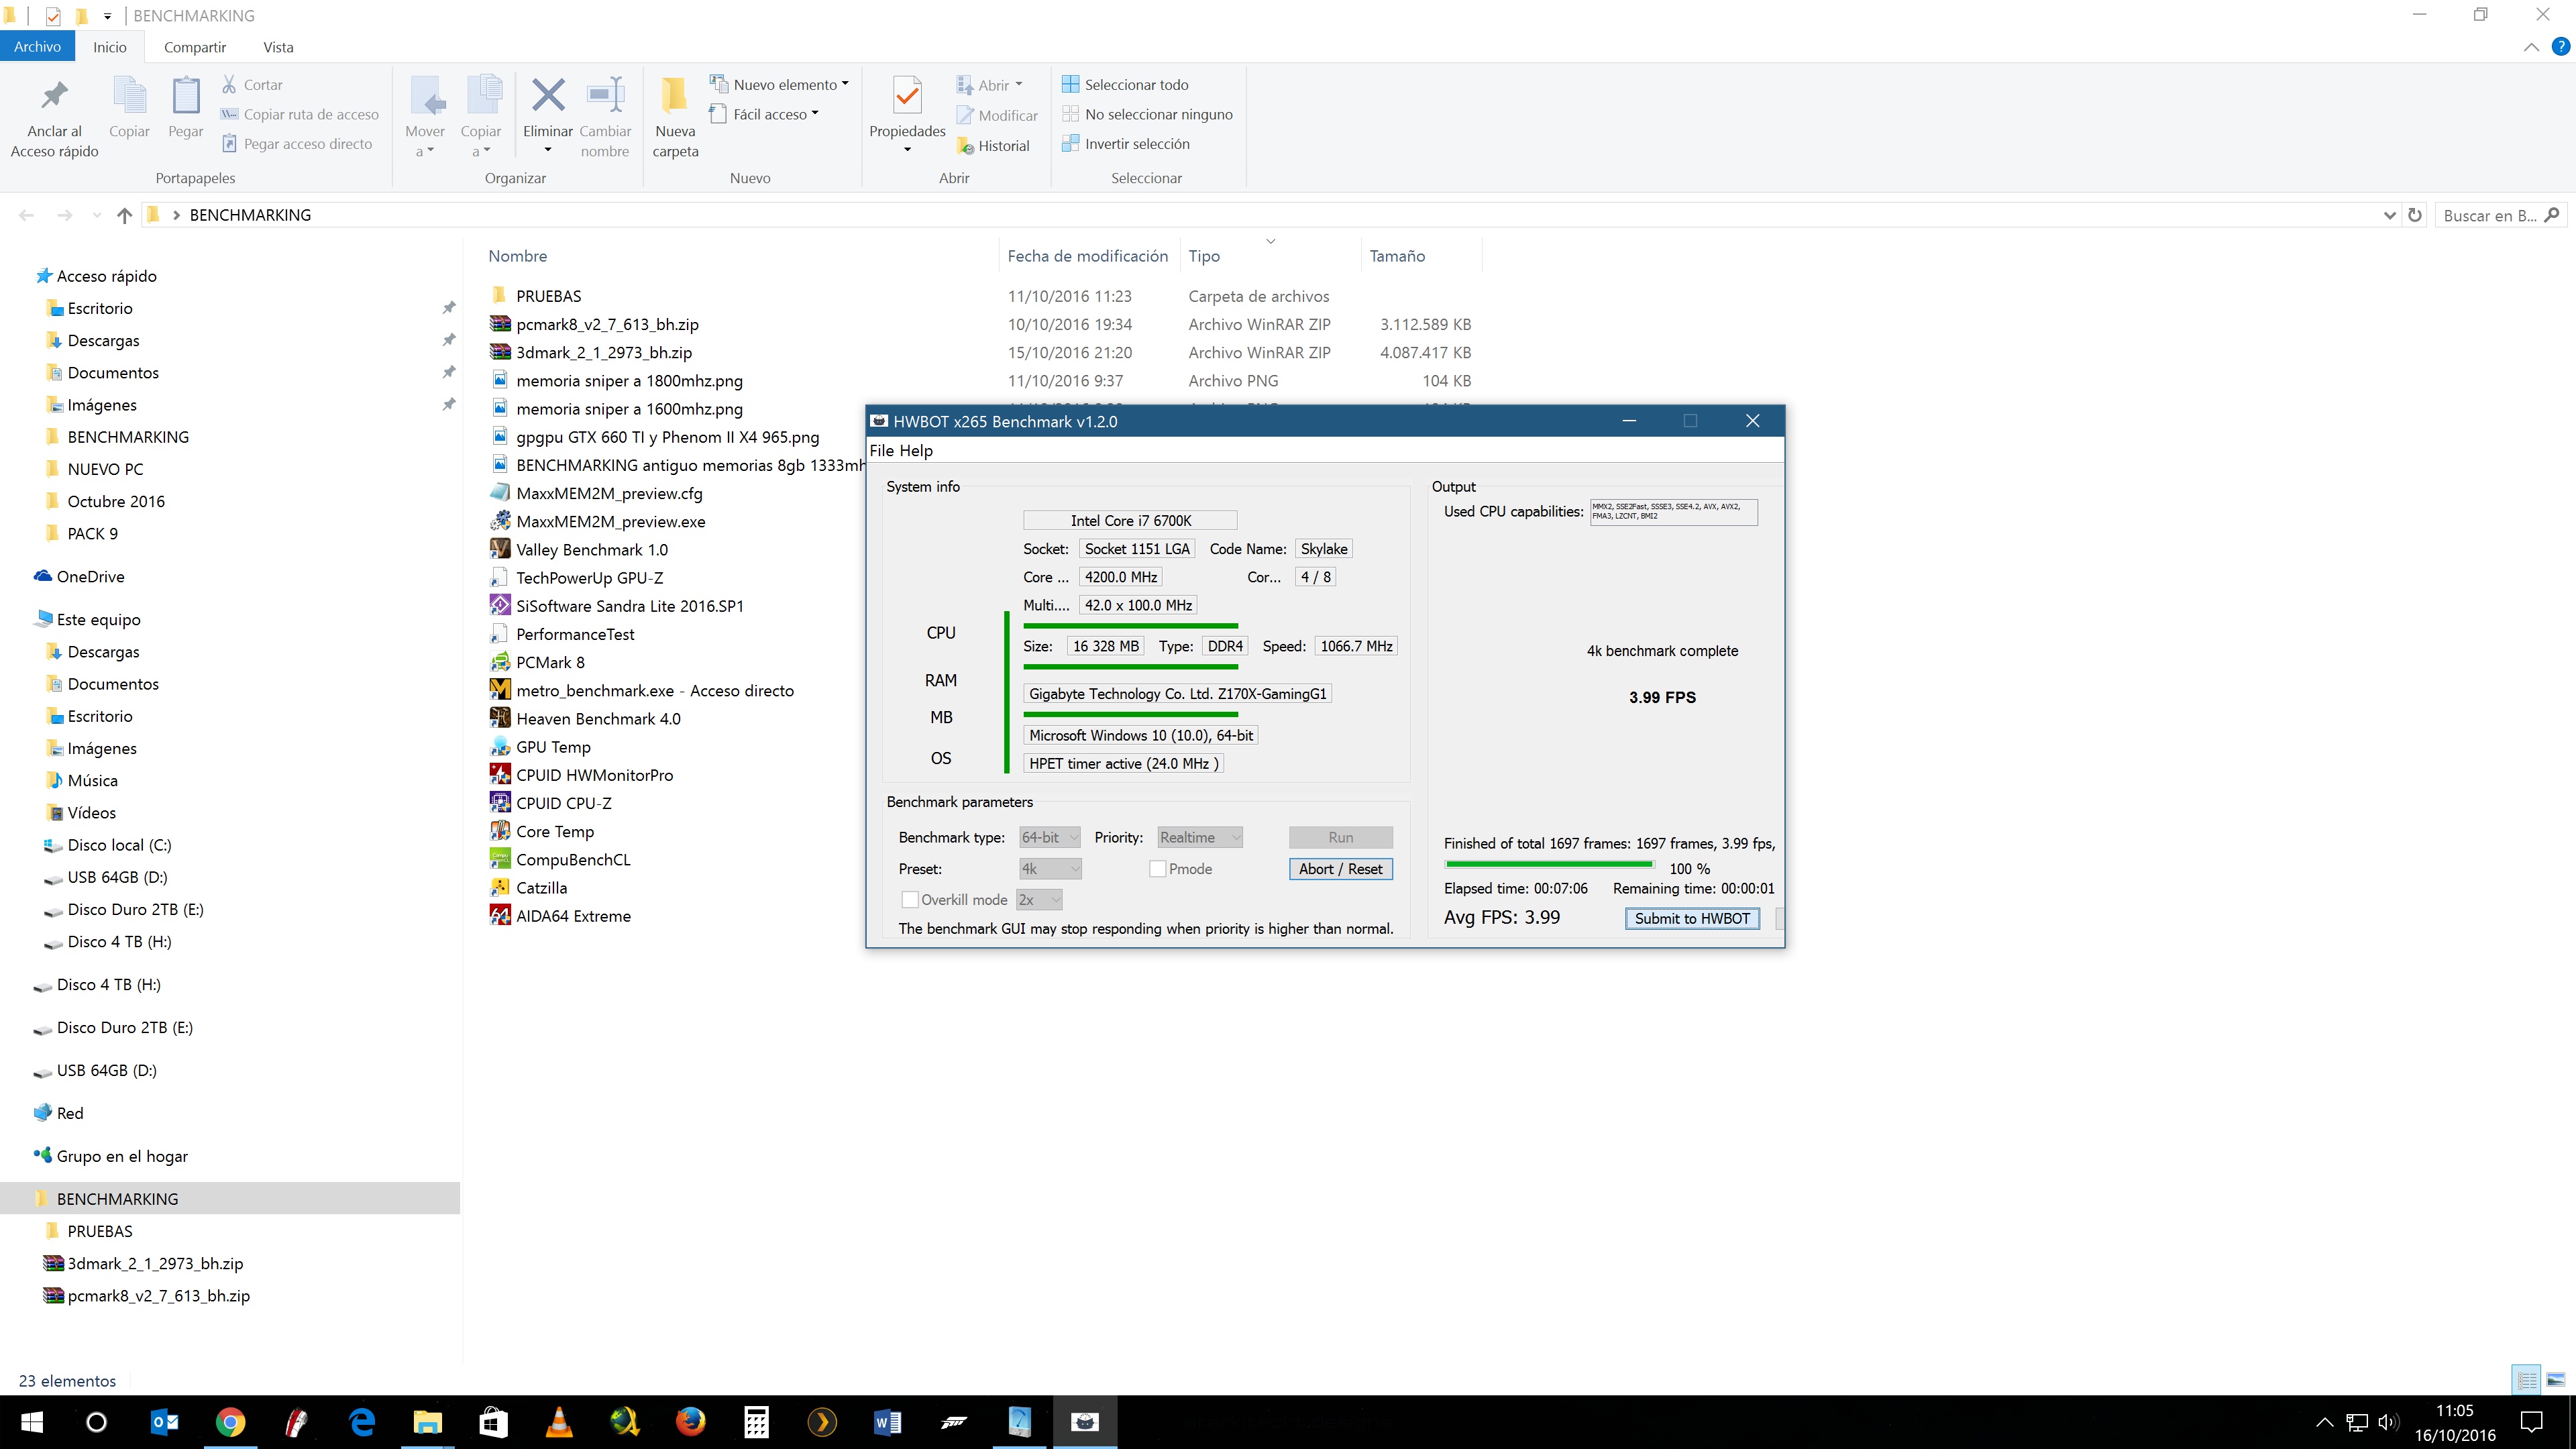Click the benchmark progress bar at 100 %

pos(1548,865)
